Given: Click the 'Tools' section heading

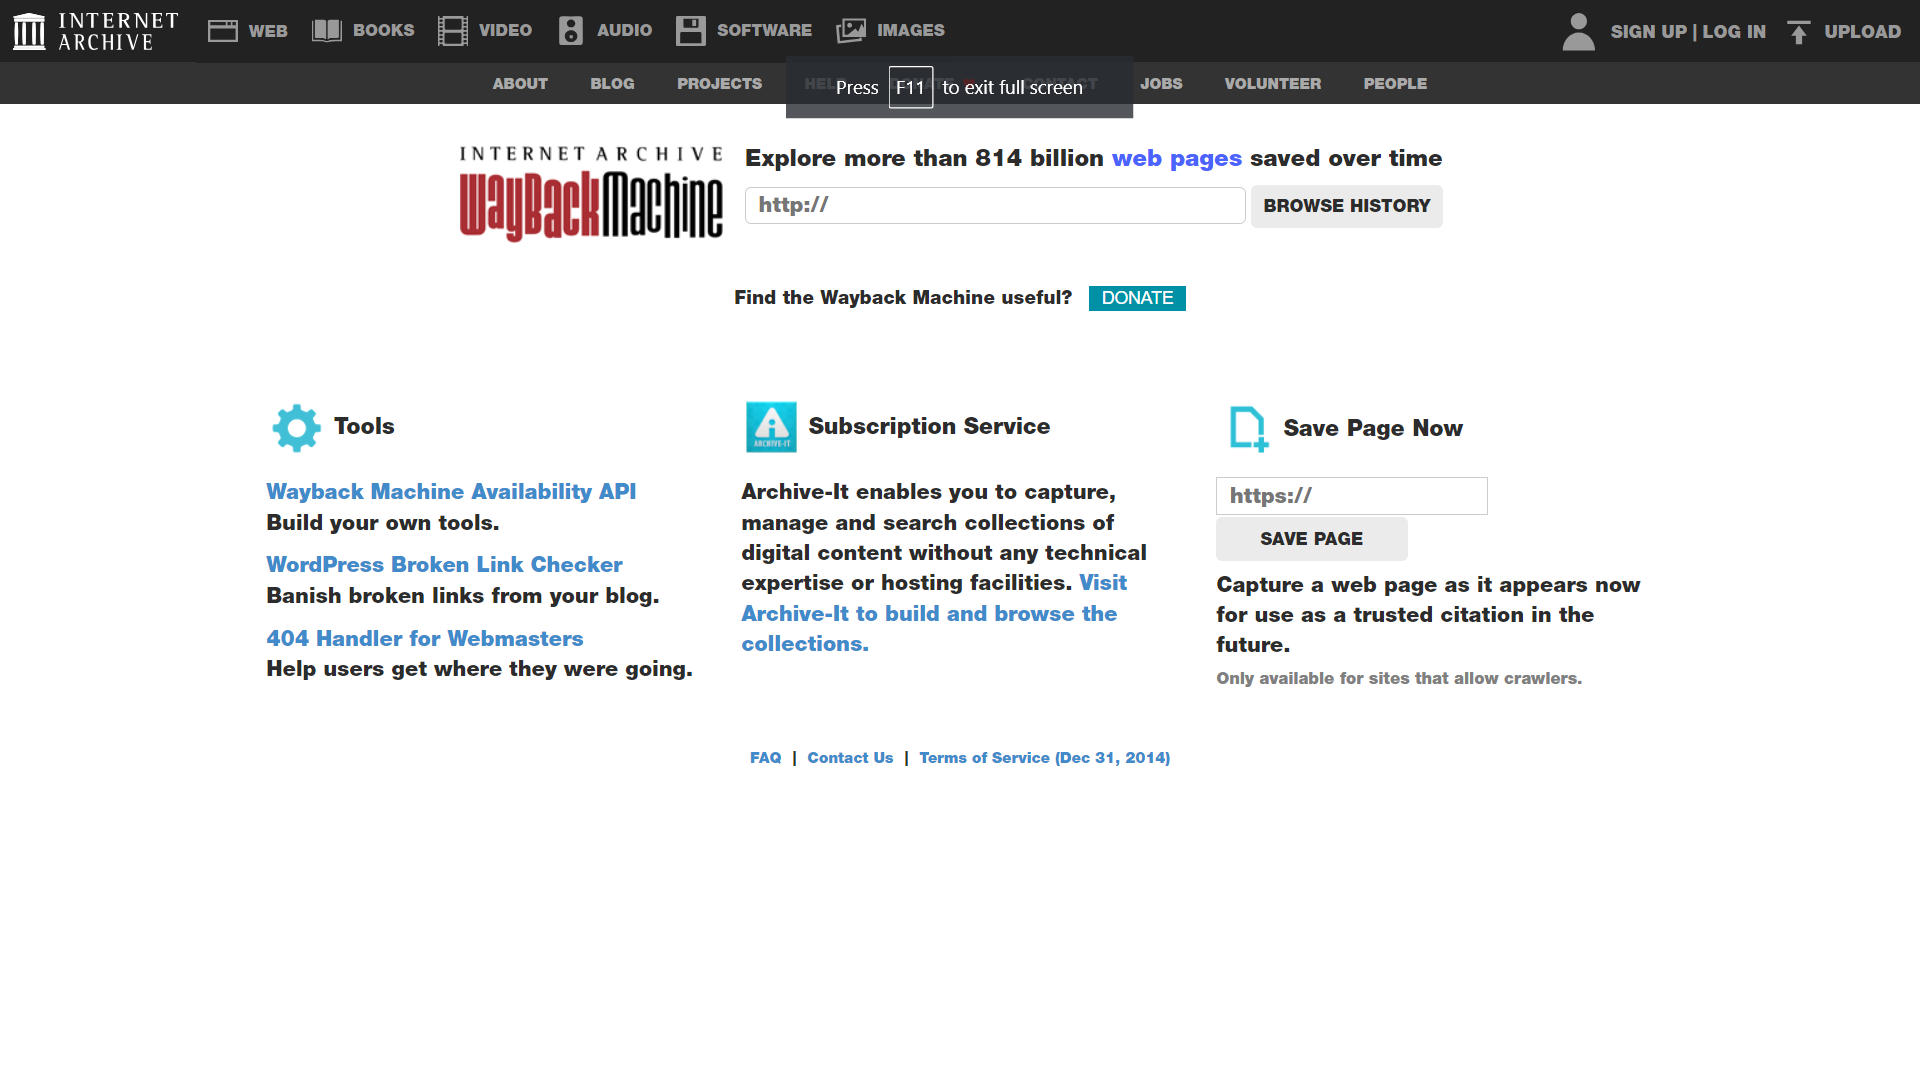Looking at the screenshot, I should 364,427.
